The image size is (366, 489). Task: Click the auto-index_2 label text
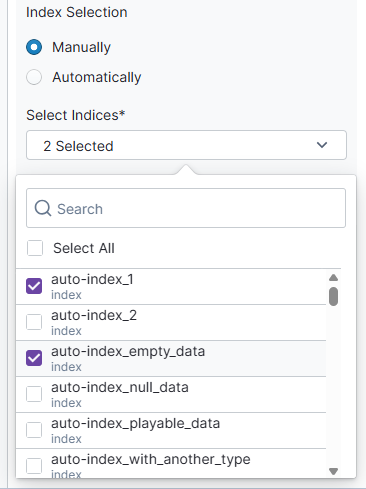pyautogui.click(x=94, y=315)
